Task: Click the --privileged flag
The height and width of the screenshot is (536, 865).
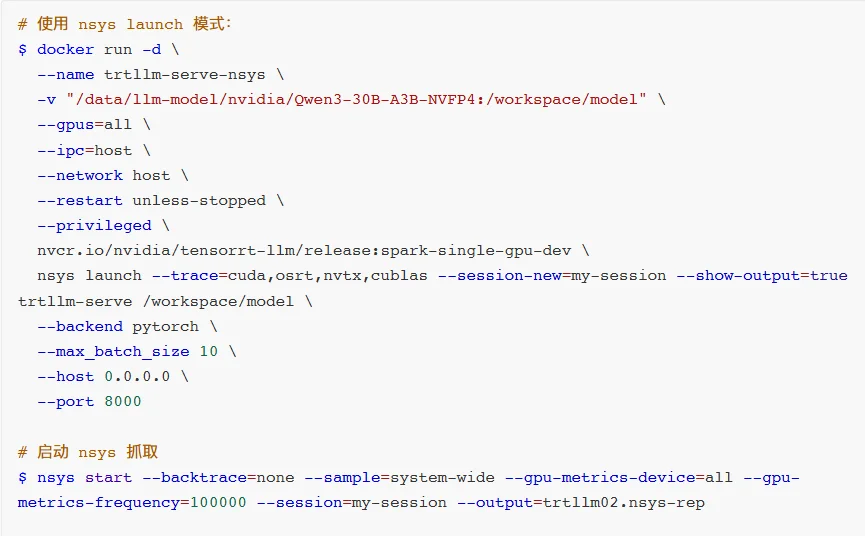Action: click(94, 225)
